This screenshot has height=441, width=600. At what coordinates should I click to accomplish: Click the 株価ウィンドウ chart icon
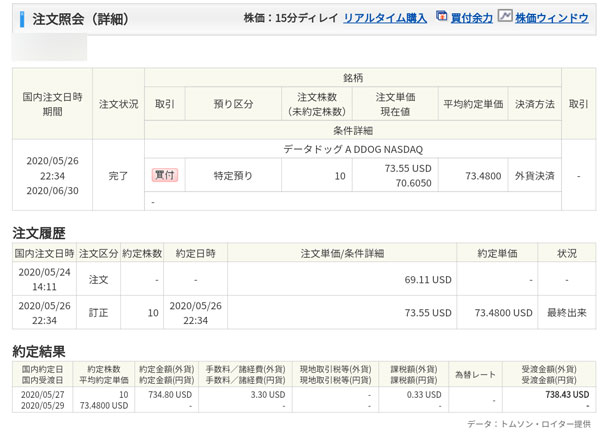click(505, 17)
